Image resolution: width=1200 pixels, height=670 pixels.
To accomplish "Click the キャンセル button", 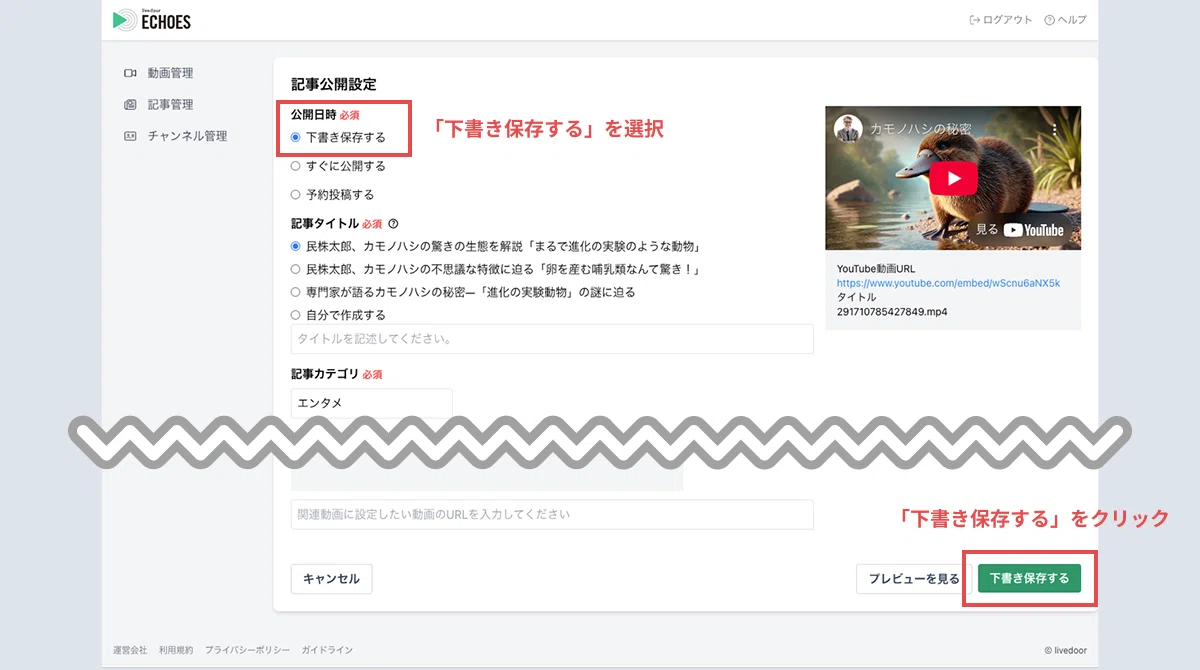I will [331, 579].
